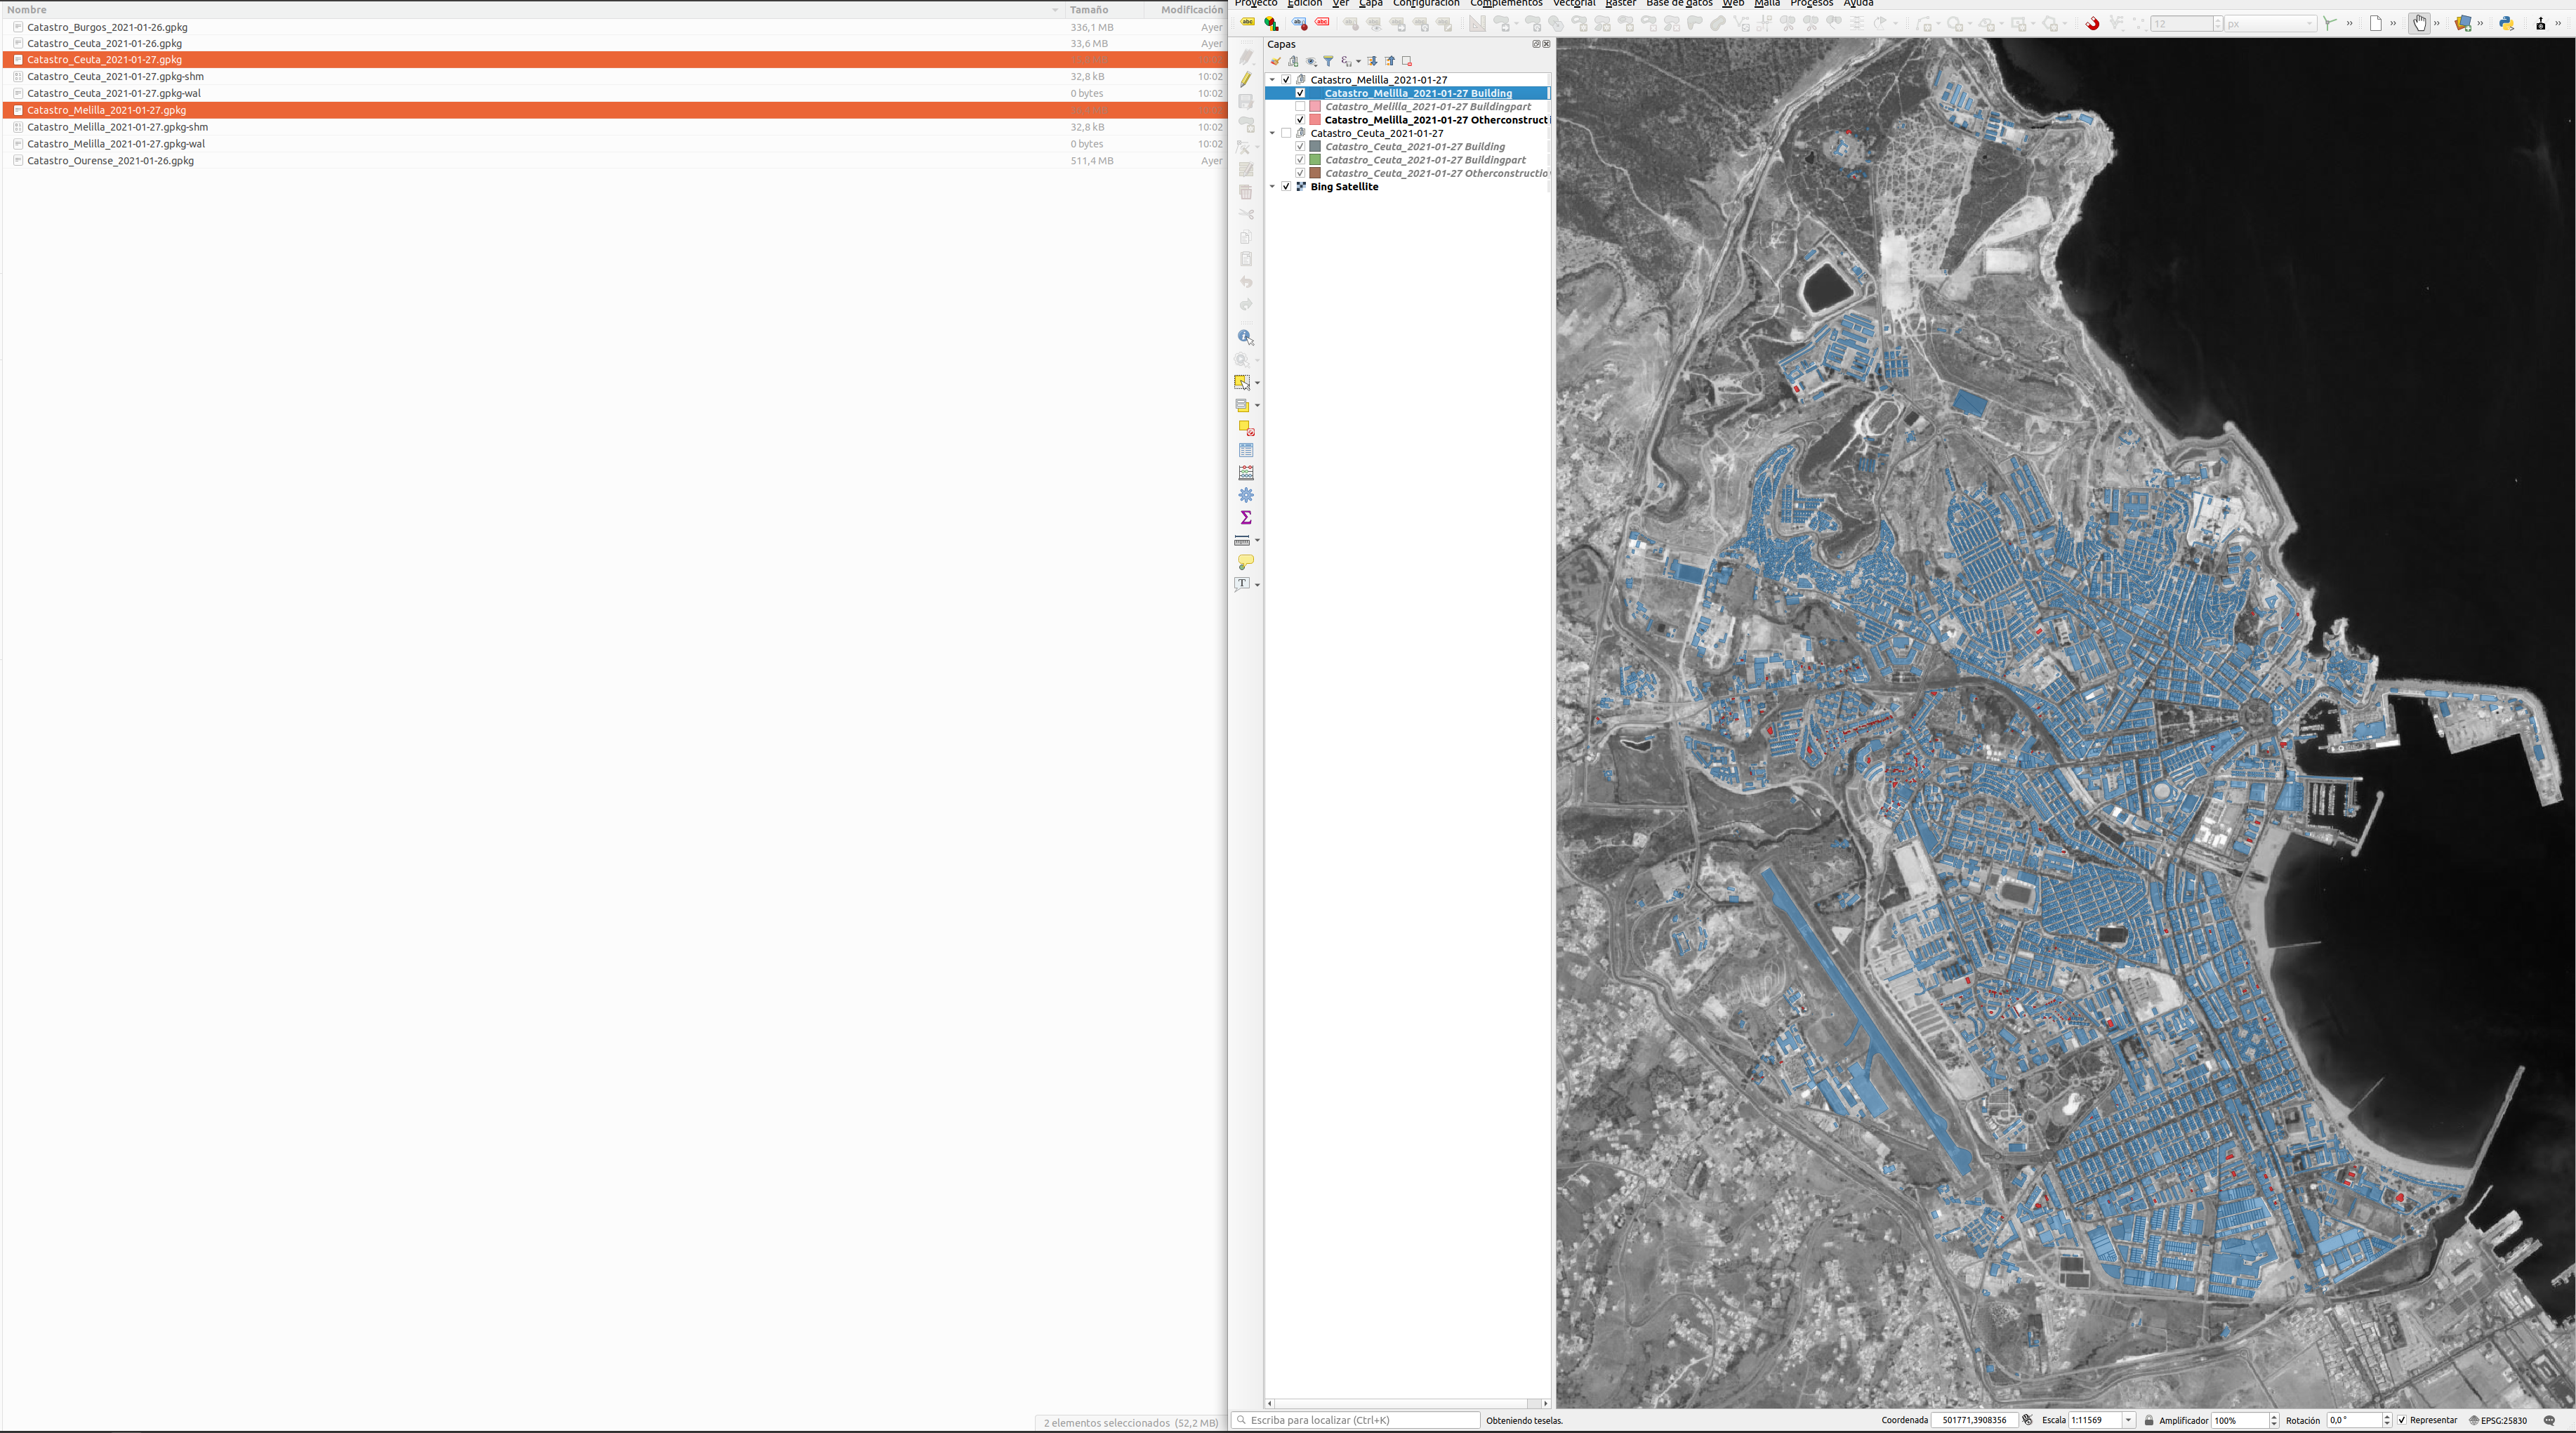Collapse the Bing Satellite layer node
Image resolution: width=2576 pixels, height=1433 pixels.
(x=1272, y=187)
